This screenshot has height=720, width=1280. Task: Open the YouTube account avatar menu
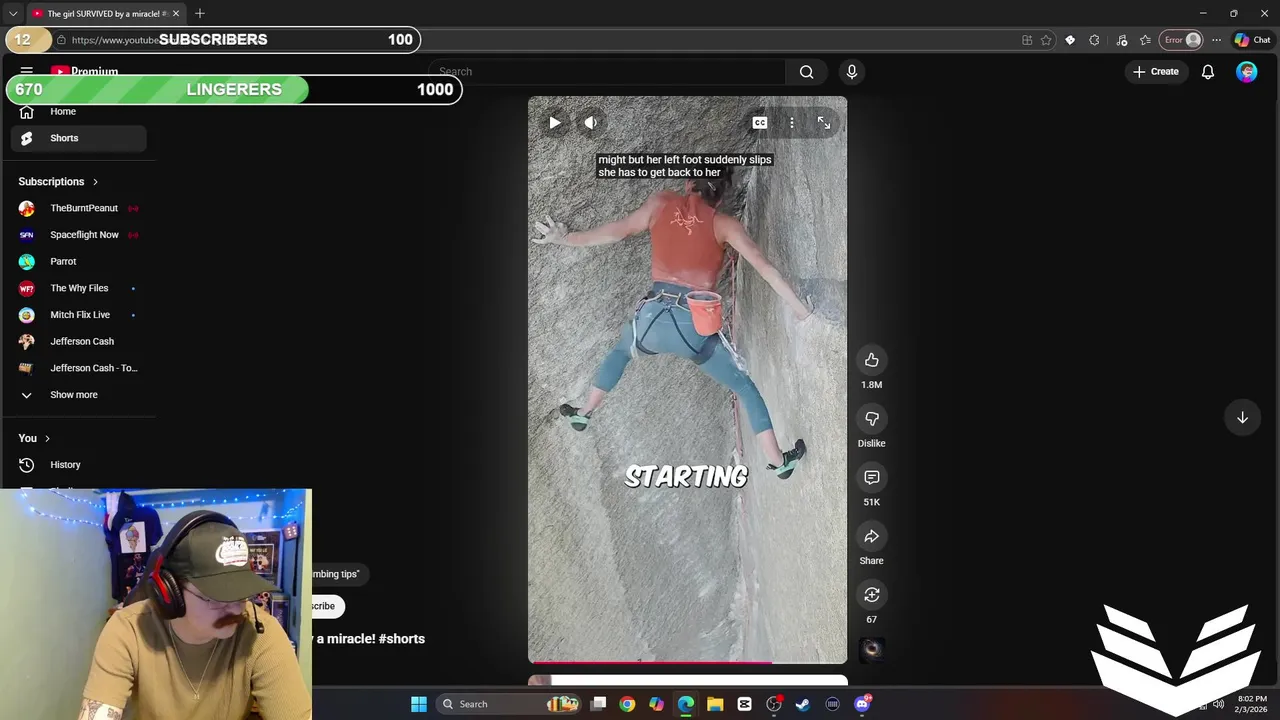pyautogui.click(x=1246, y=72)
